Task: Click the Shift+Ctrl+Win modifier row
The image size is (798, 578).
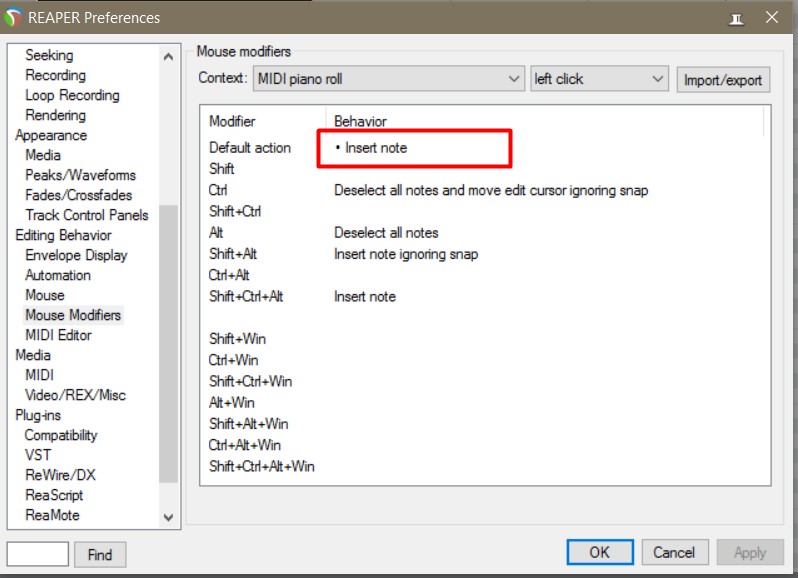Action: 250,382
